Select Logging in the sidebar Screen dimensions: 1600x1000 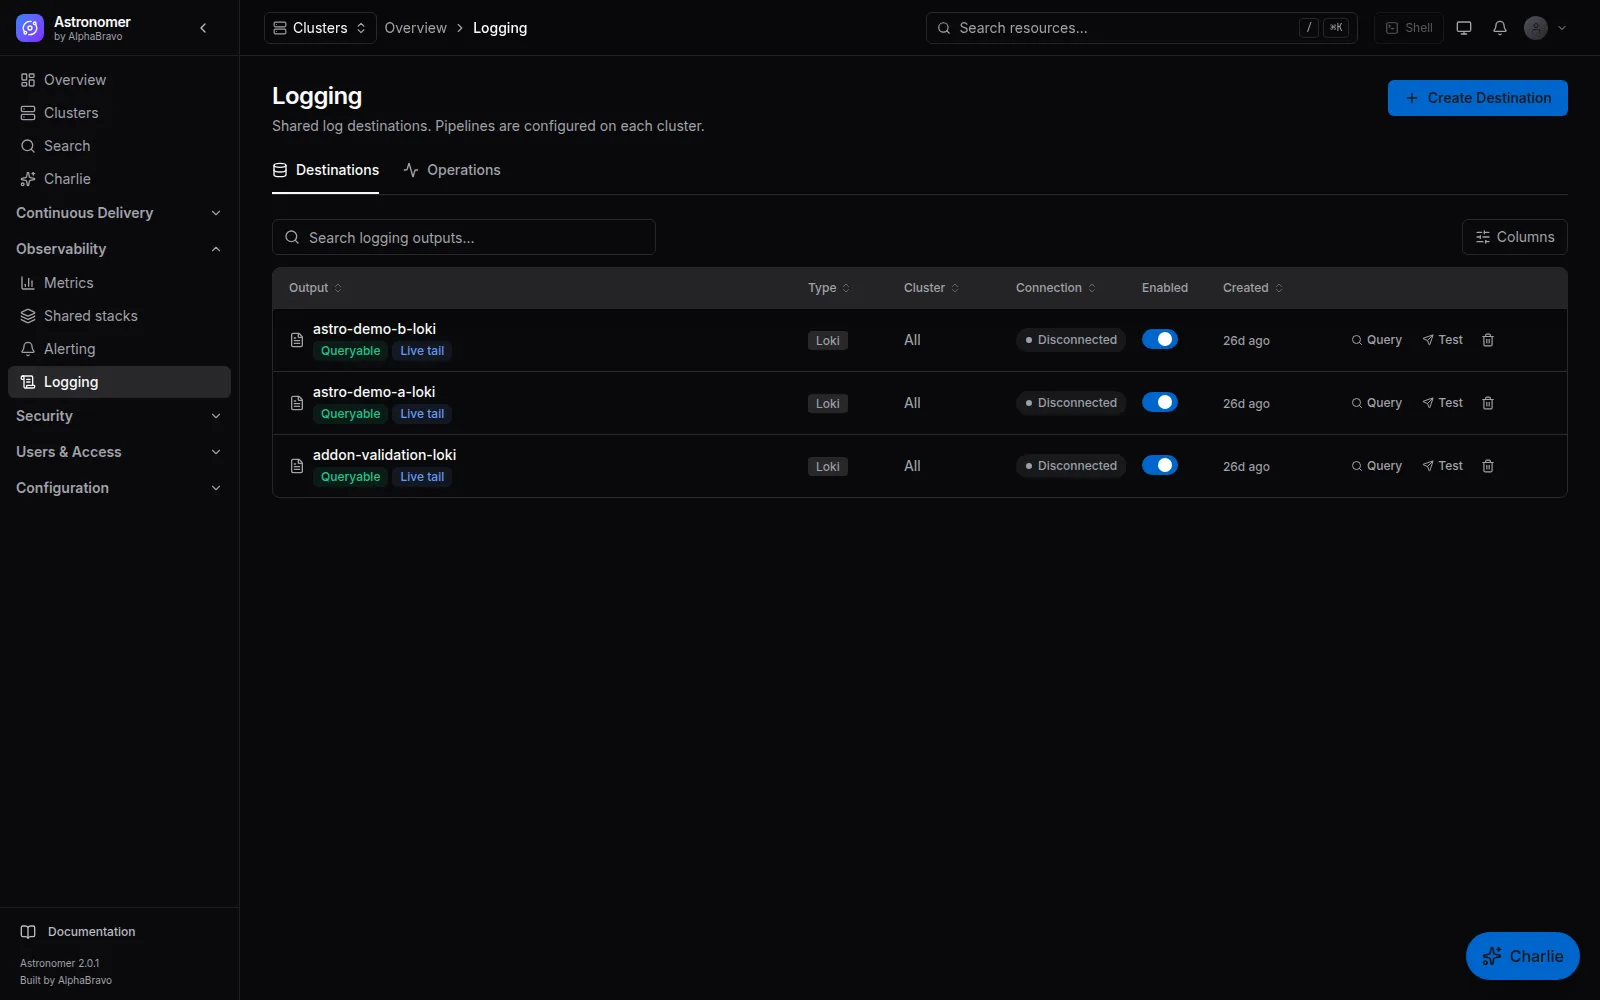(119, 382)
